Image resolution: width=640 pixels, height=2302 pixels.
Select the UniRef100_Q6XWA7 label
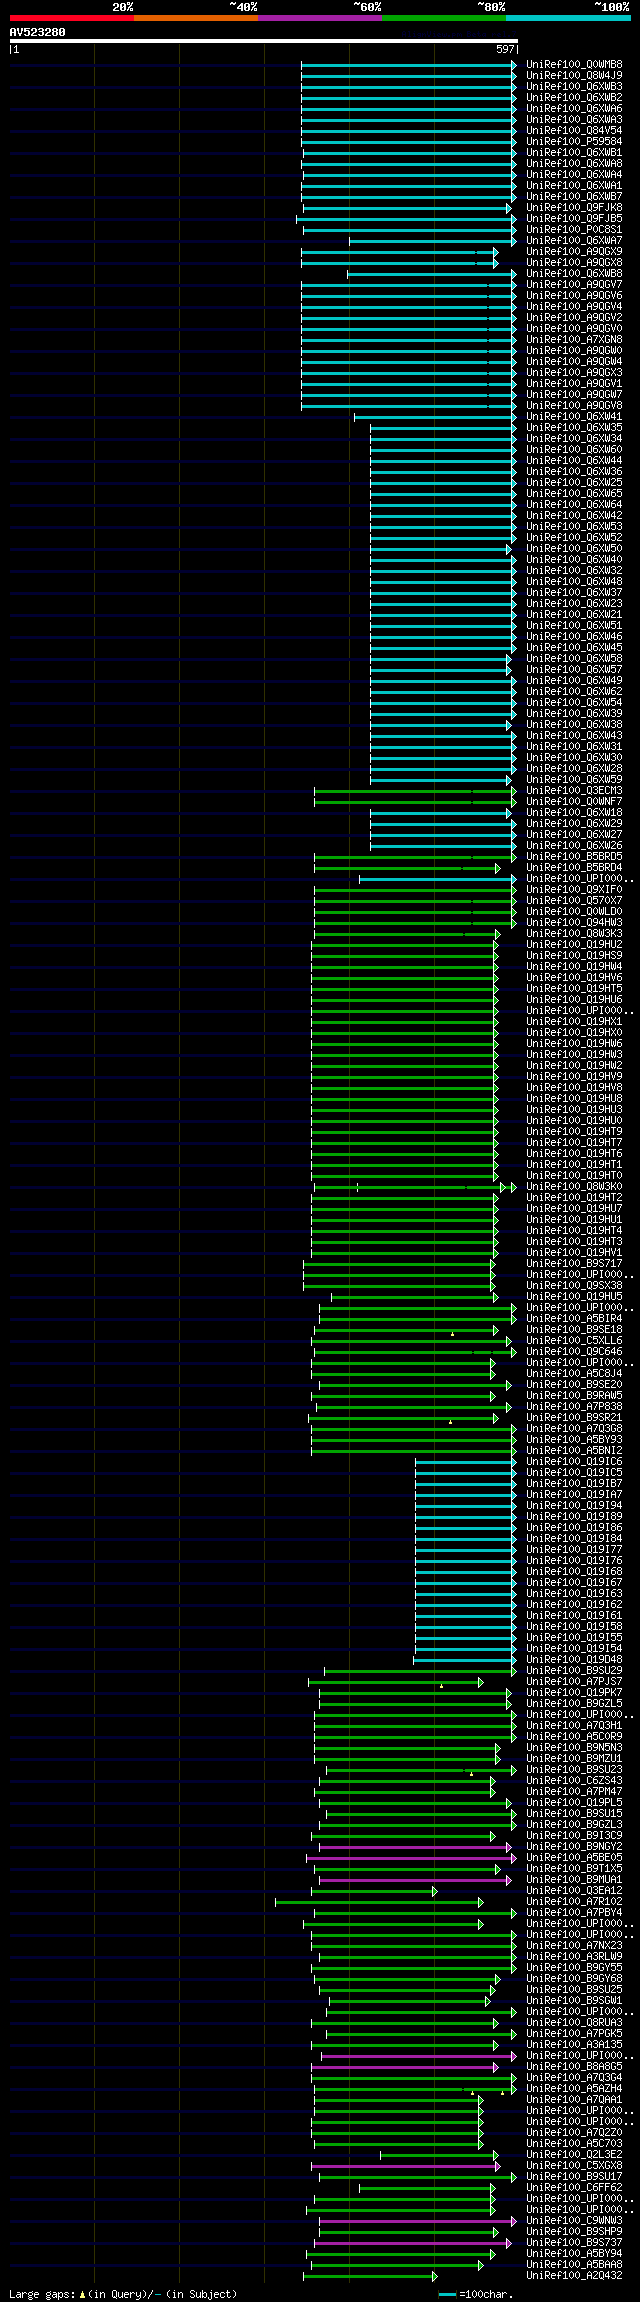[574, 241]
